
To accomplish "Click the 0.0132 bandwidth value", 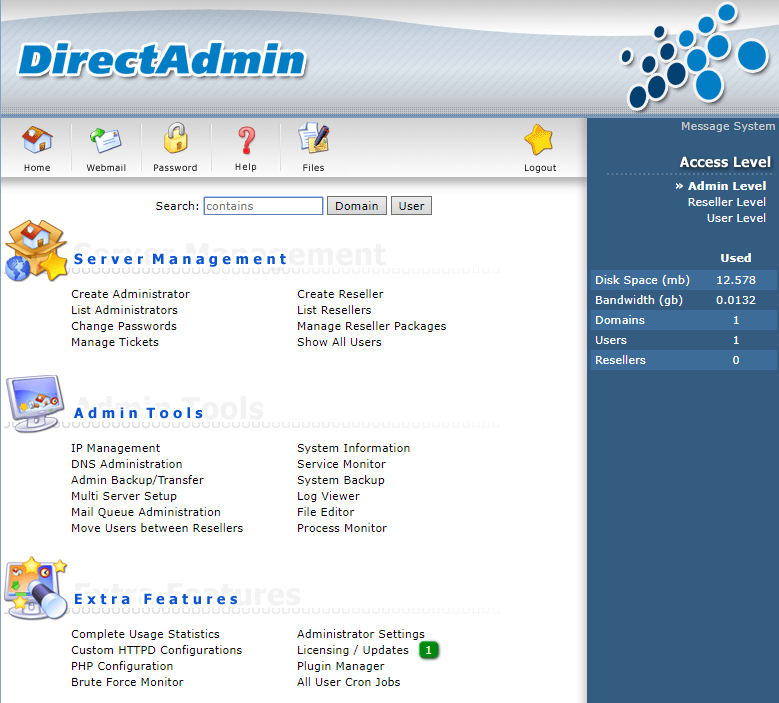I will (736, 300).
